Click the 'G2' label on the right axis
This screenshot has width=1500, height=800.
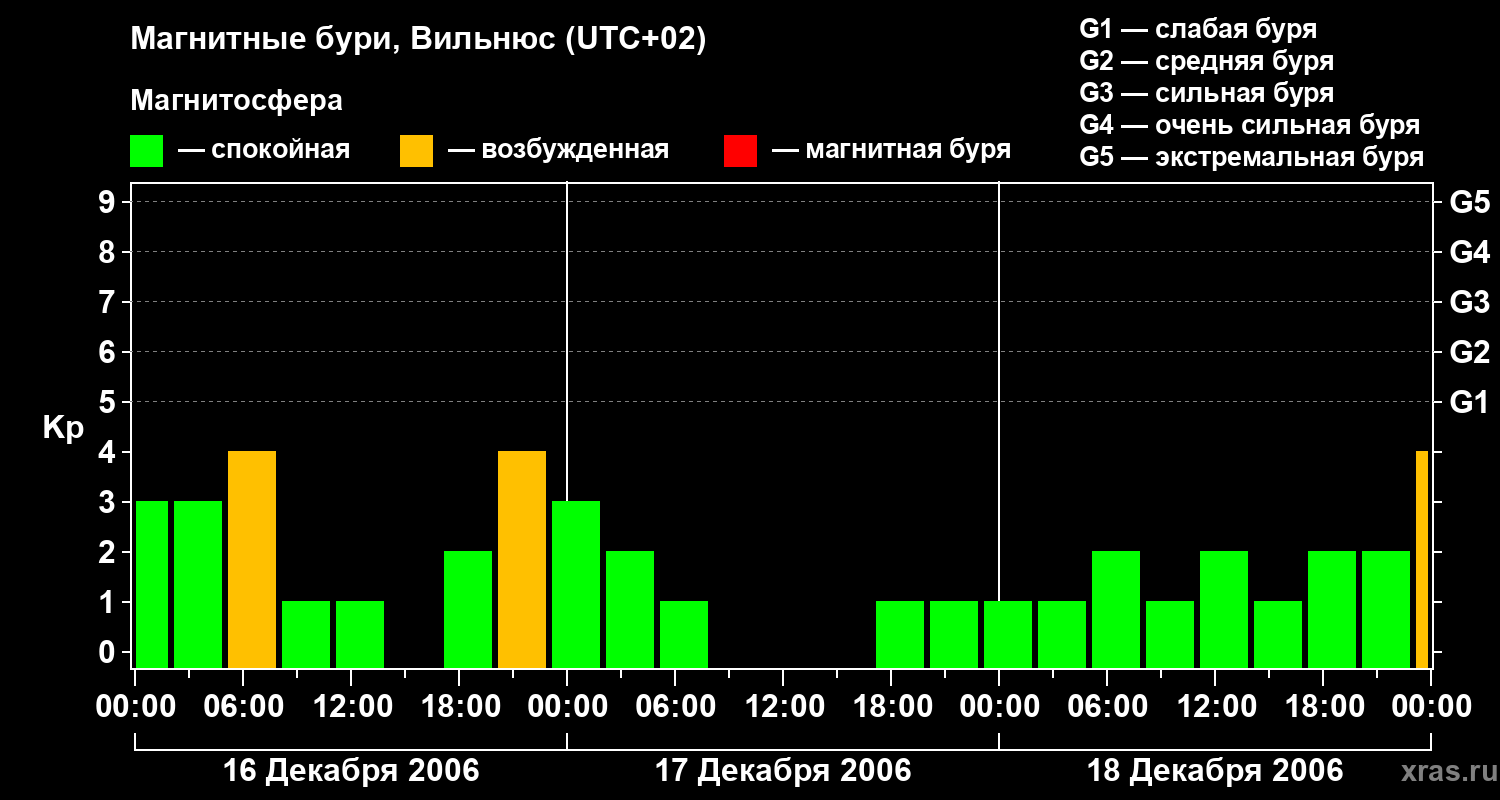pos(1470,352)
